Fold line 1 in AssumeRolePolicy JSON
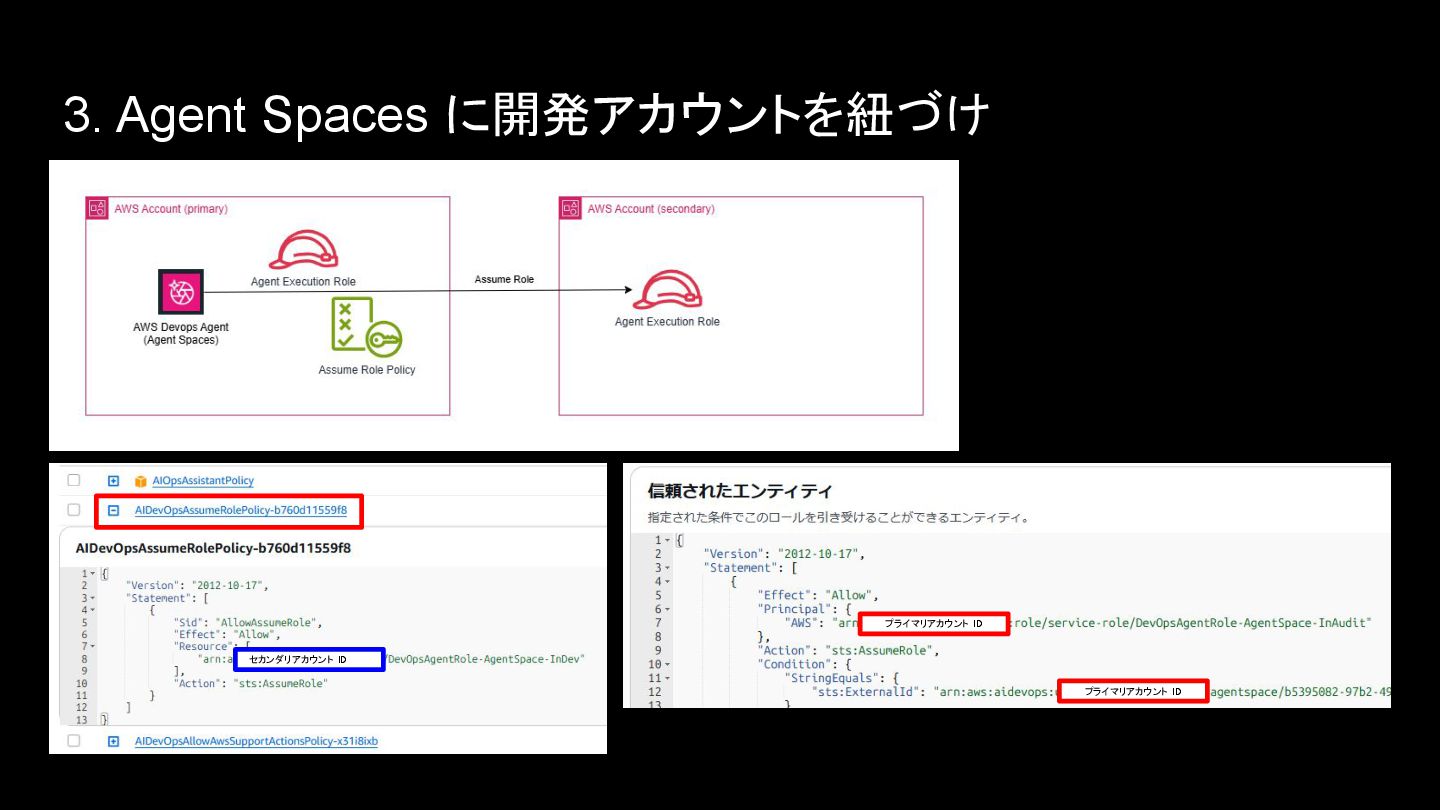This screenshot has height=810, width=1440. tap(93, 574)
